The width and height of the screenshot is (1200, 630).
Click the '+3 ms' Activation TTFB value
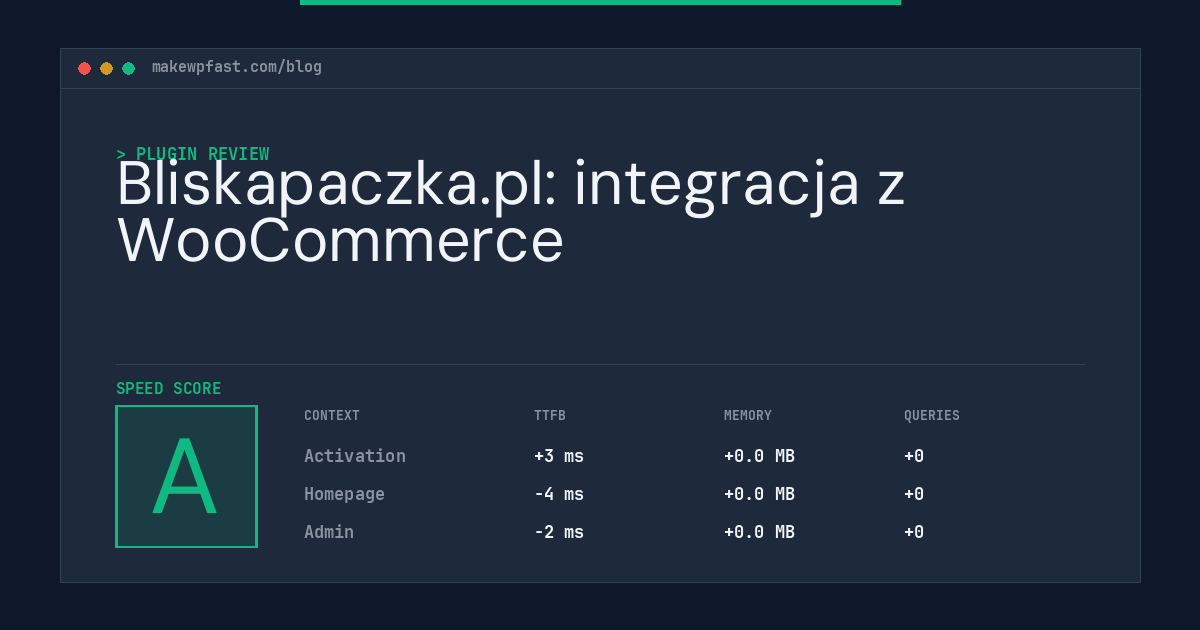pyautogui.click(x=559, y=456)
